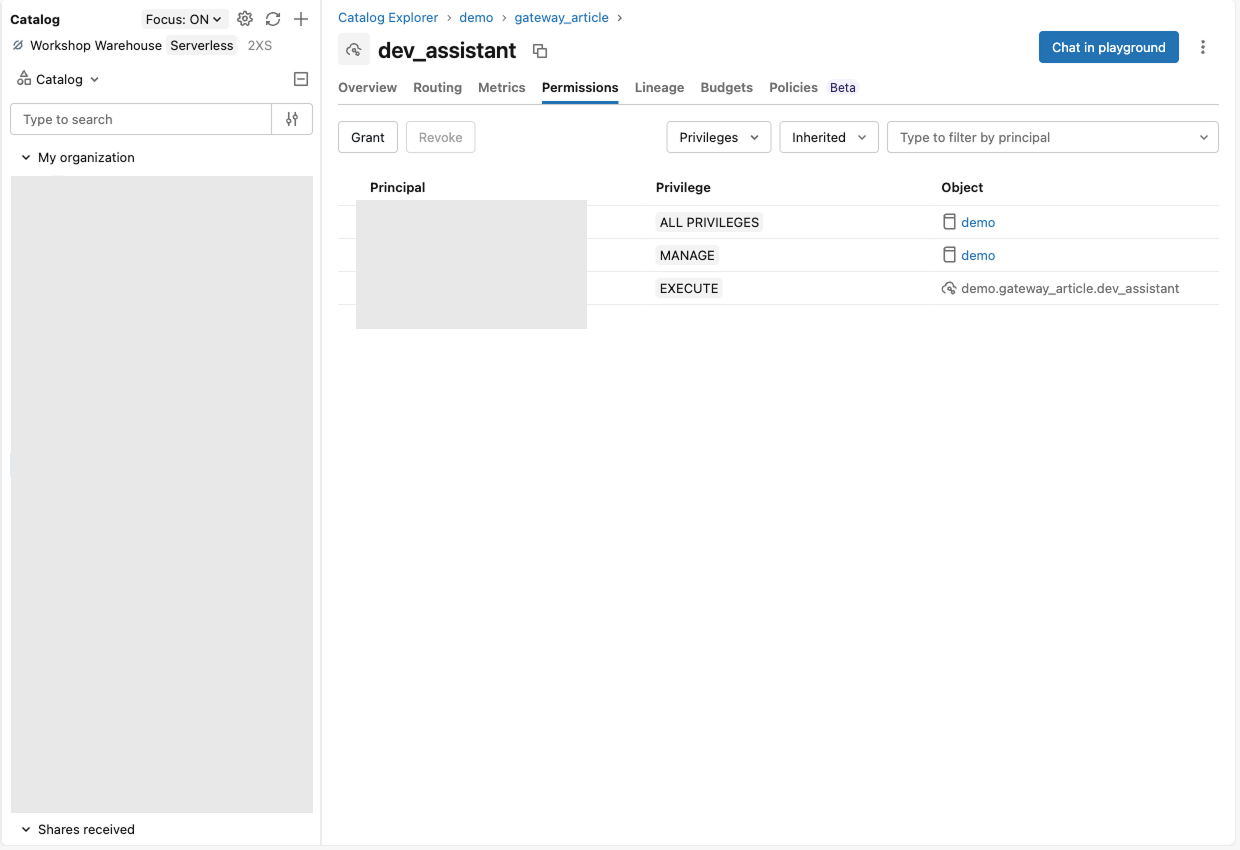Screen dimensions: 1240x850
Task: Go to Catalog Explorer breadcrumb
Action: [388, 17]
